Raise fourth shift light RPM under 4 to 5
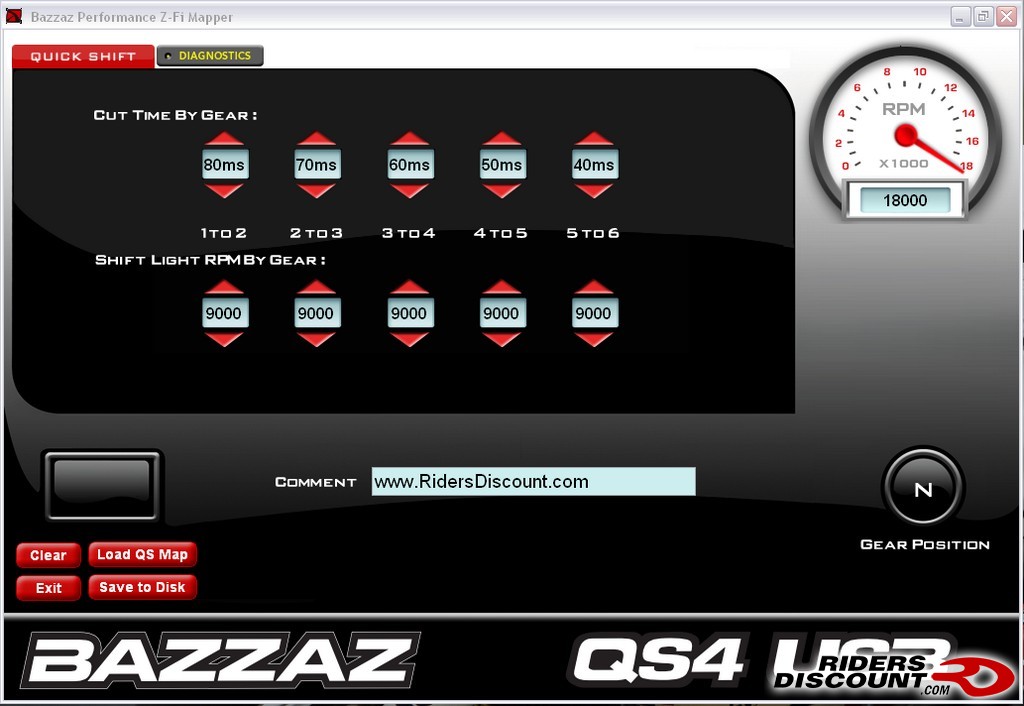Image resolution: width=1024 pixels, height=706 pixels. pyautogui.click(x=502, y=287)
